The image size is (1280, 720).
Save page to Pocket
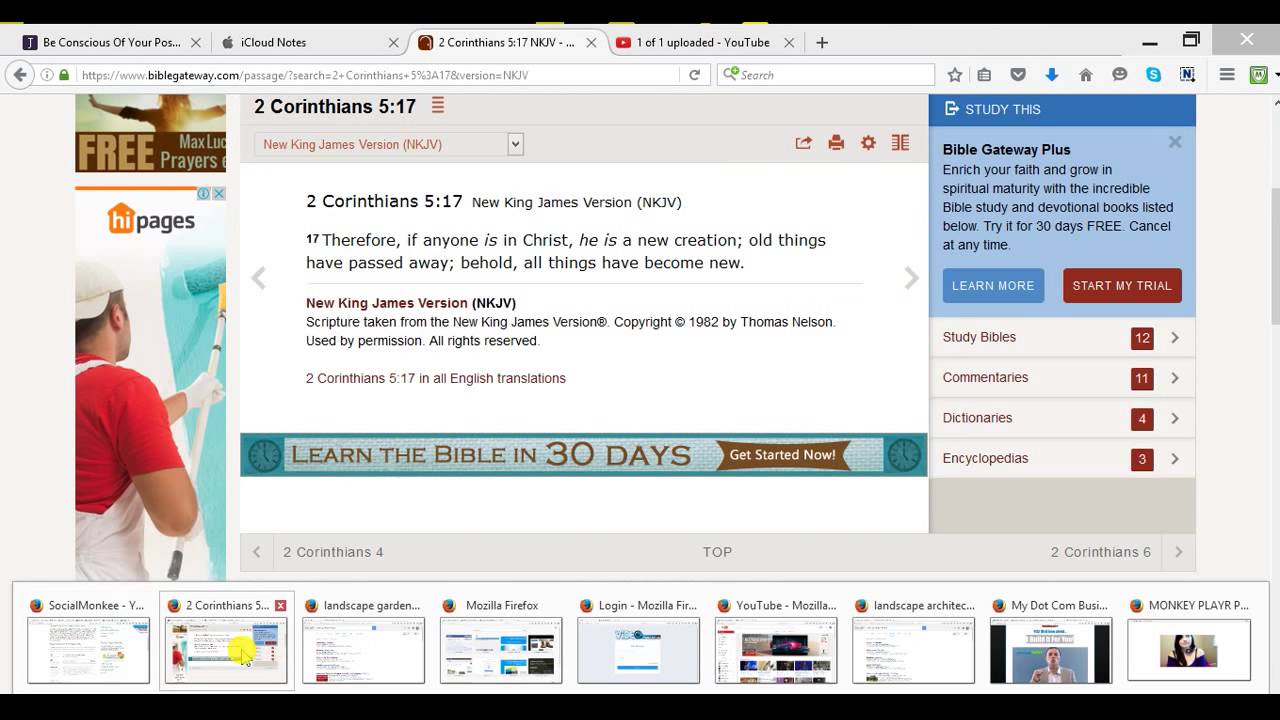1018,75
